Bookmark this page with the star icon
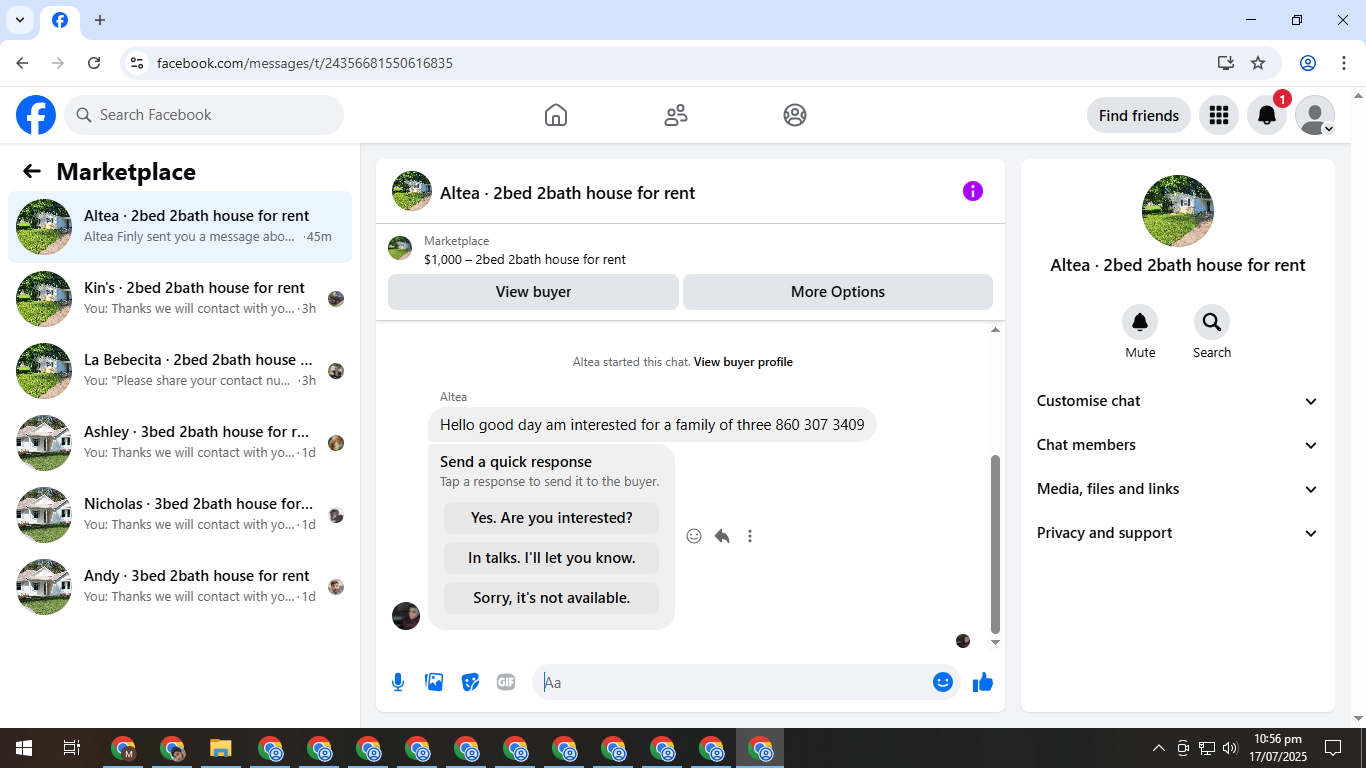Screen dimensions: 1366x768 coord(1258,63)
